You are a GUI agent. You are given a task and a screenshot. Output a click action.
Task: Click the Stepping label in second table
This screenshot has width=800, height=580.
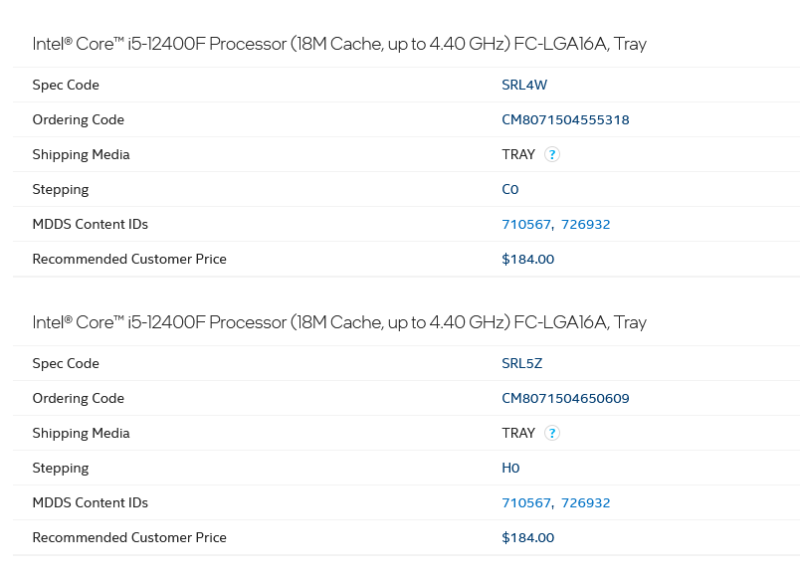(x=60, y=468)
